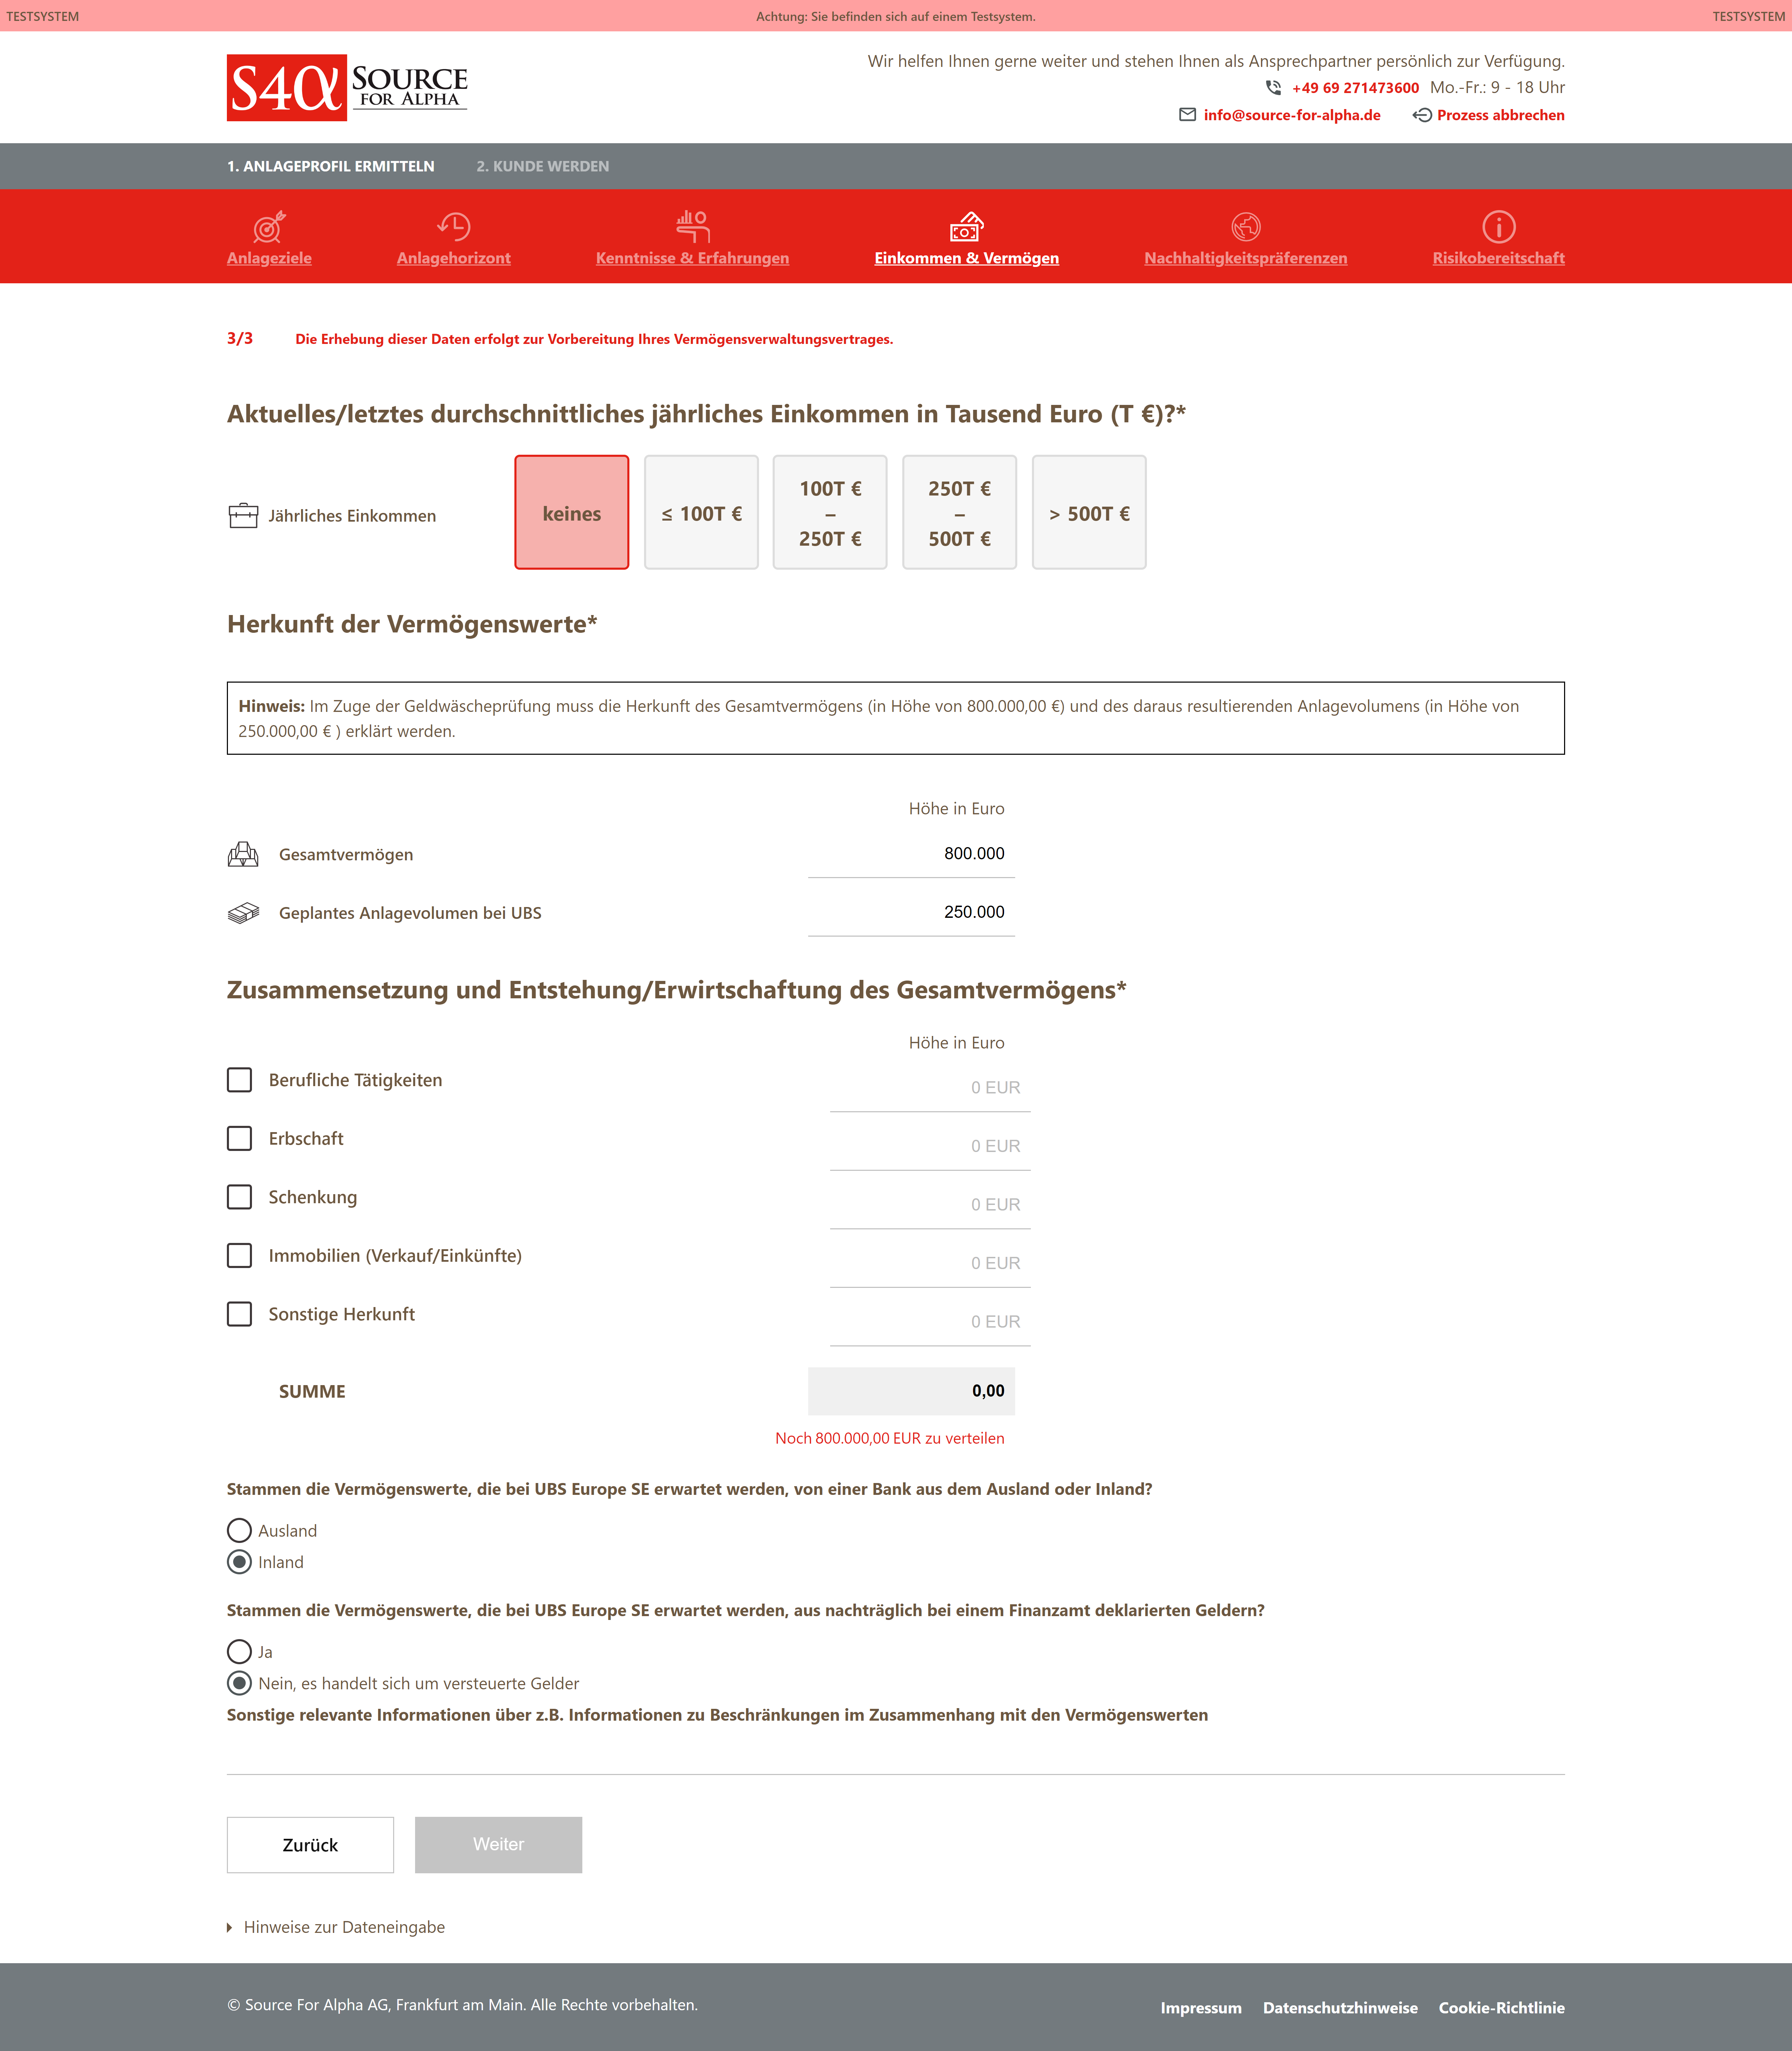This screenshot has height=2051, width=1792.
Task: Click info@source-for-alpha.de email link
Action: pos(1292,115)
